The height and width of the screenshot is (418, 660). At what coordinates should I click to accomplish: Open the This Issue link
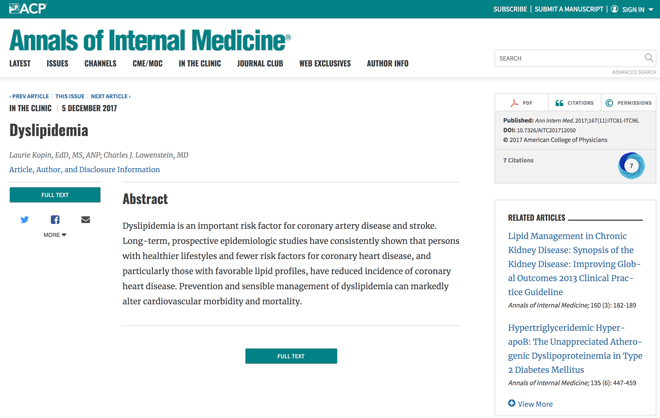[70, 96]
